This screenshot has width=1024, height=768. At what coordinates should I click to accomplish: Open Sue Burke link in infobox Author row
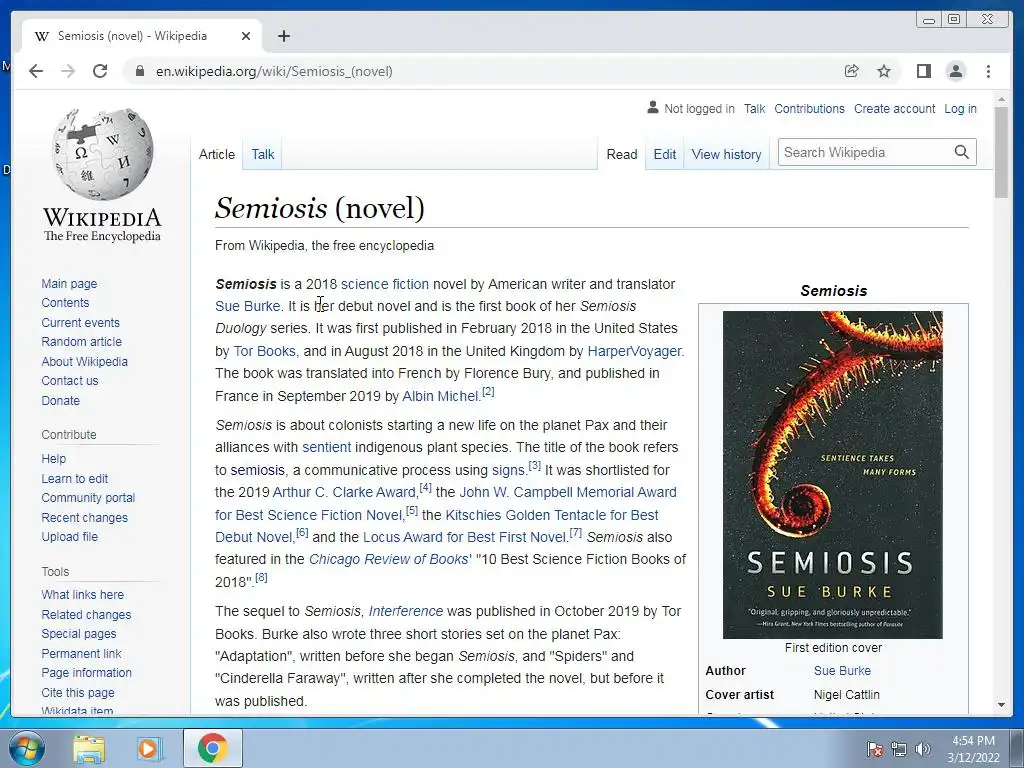(x=842, y=671)
